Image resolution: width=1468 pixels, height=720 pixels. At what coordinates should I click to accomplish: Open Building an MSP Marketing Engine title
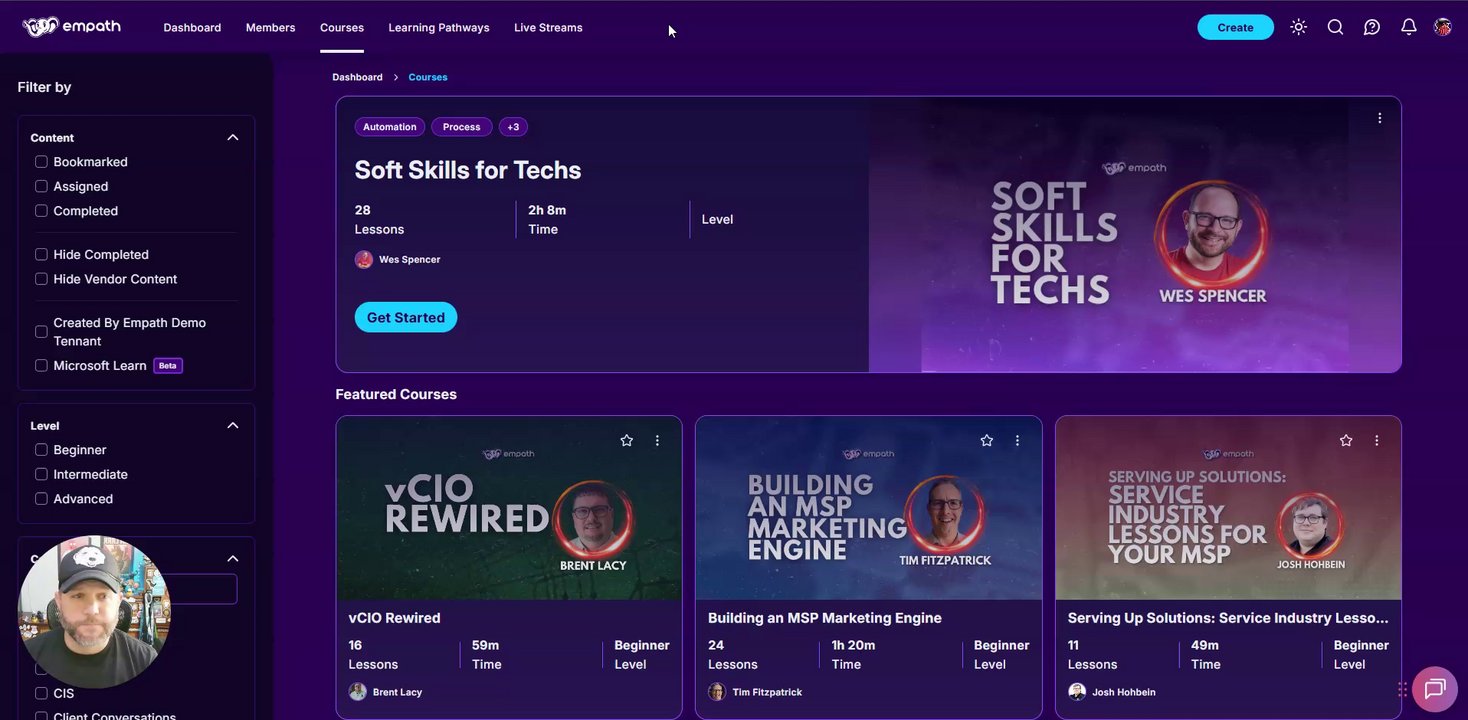coord(825,618)
